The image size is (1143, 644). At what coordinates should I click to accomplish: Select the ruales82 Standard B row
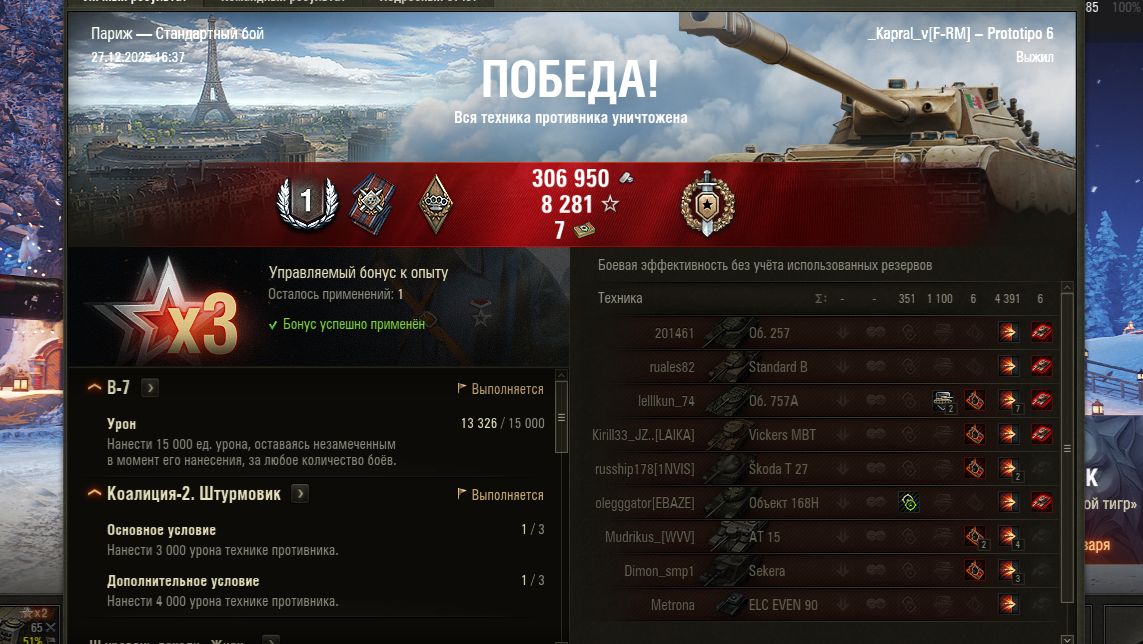(x=825, y=367)
